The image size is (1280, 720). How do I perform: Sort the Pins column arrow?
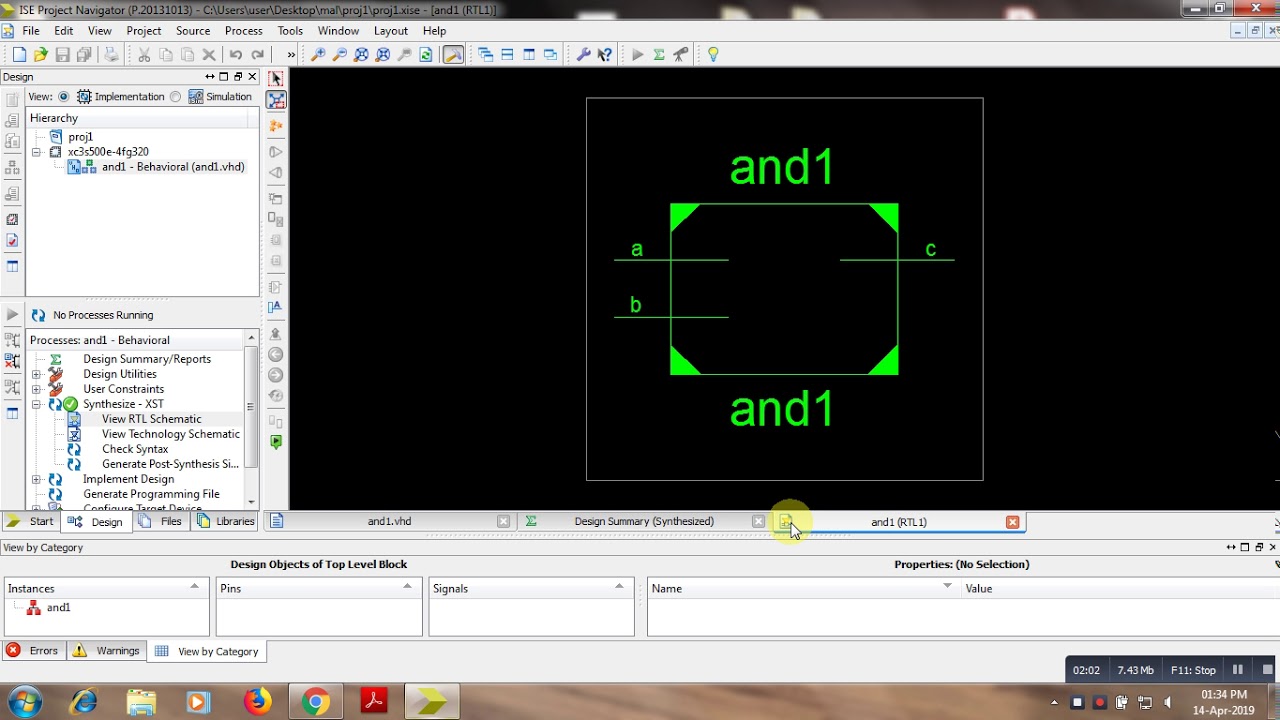(407, 586)
